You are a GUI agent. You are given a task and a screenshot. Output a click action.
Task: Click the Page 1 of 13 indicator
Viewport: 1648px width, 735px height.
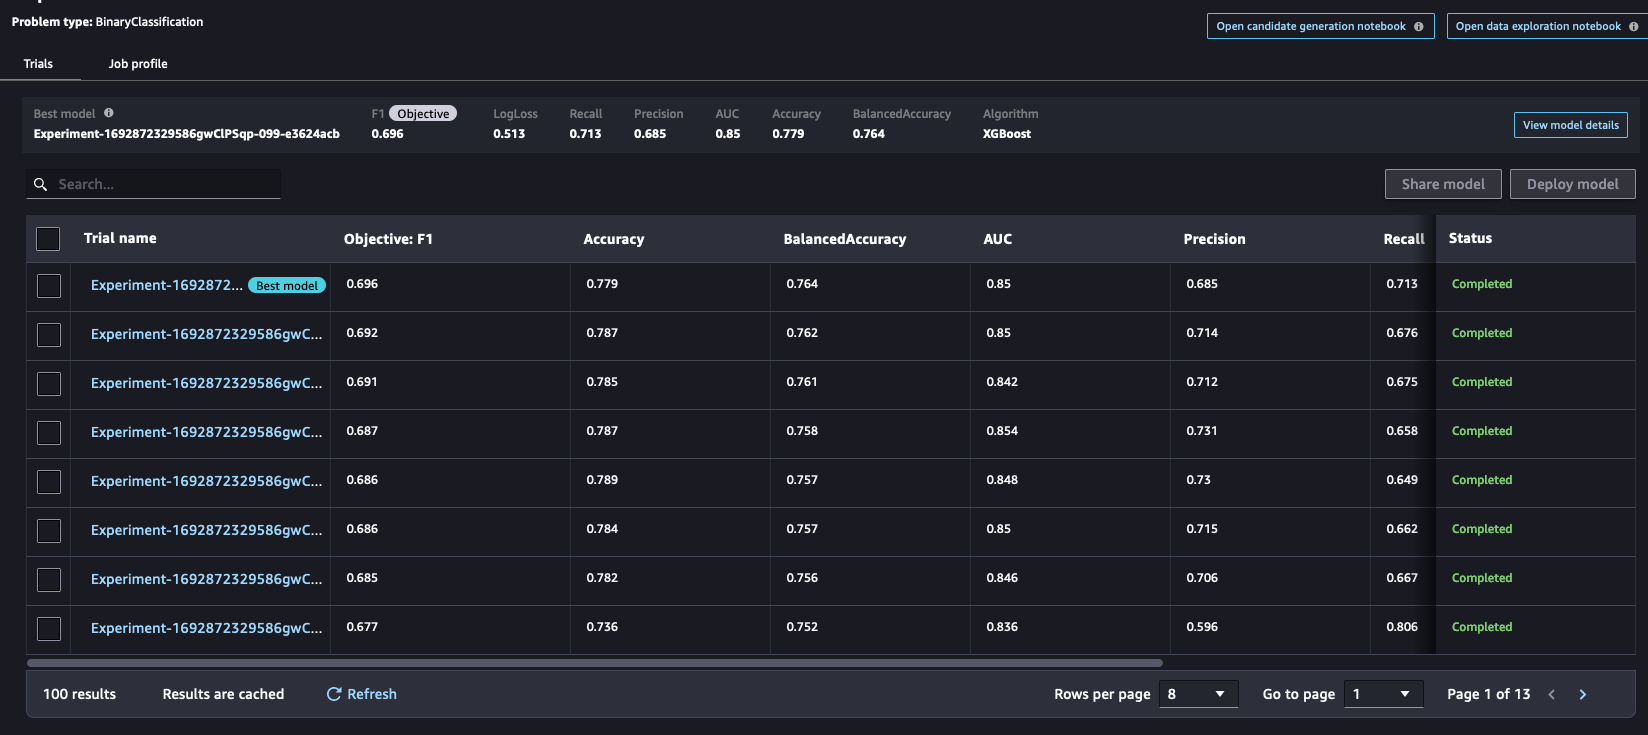(1489, 694)
